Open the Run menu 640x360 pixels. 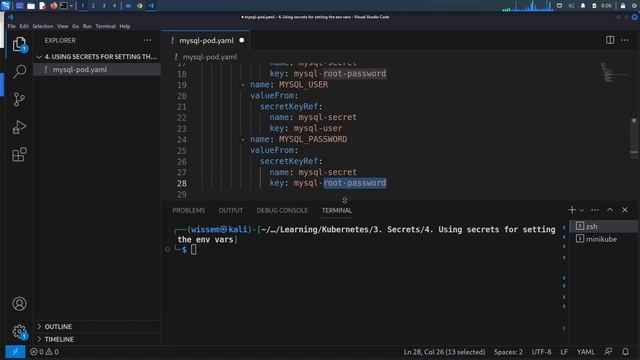pos(87,26)
